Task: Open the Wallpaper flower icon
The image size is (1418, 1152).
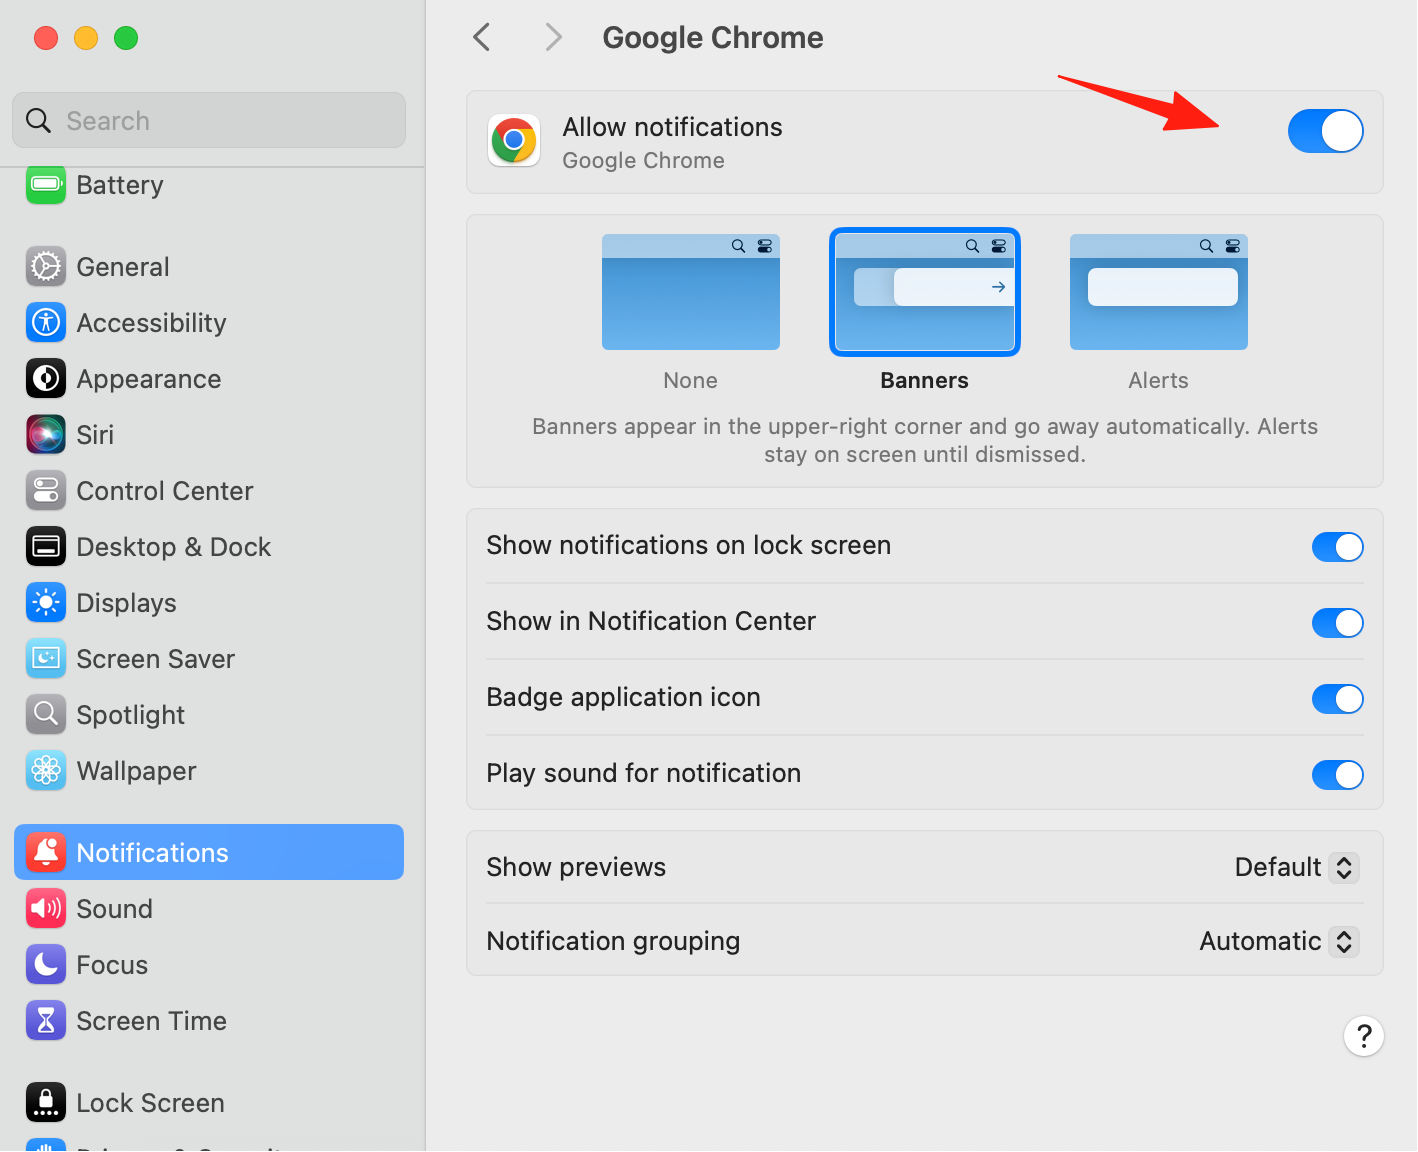Action: pyautogui.click(x=46, y=771)
